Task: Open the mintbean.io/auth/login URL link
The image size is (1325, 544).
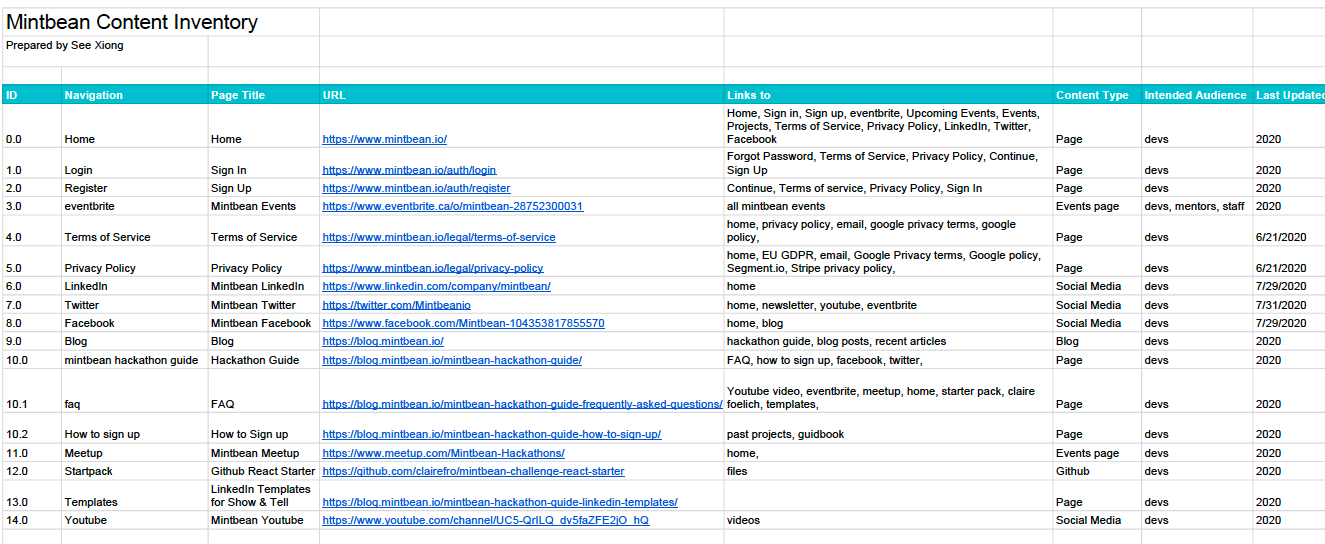Action: pyautogui.click(x=409, y=171)
